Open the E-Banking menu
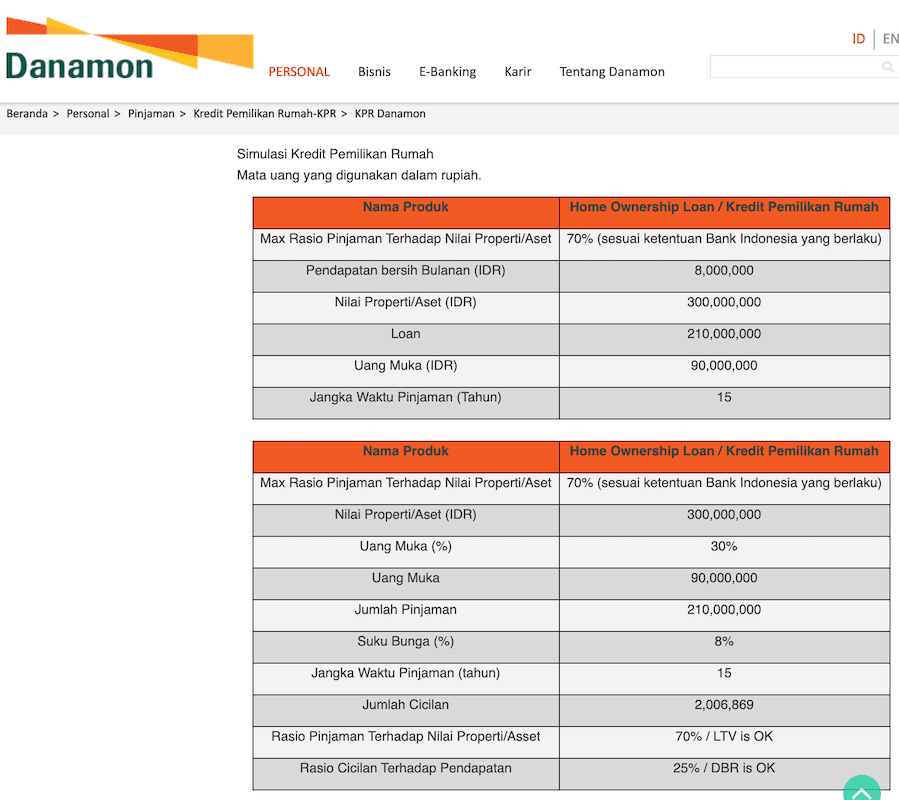This screenshot has width=899, height=800. [x=447, y=71]
